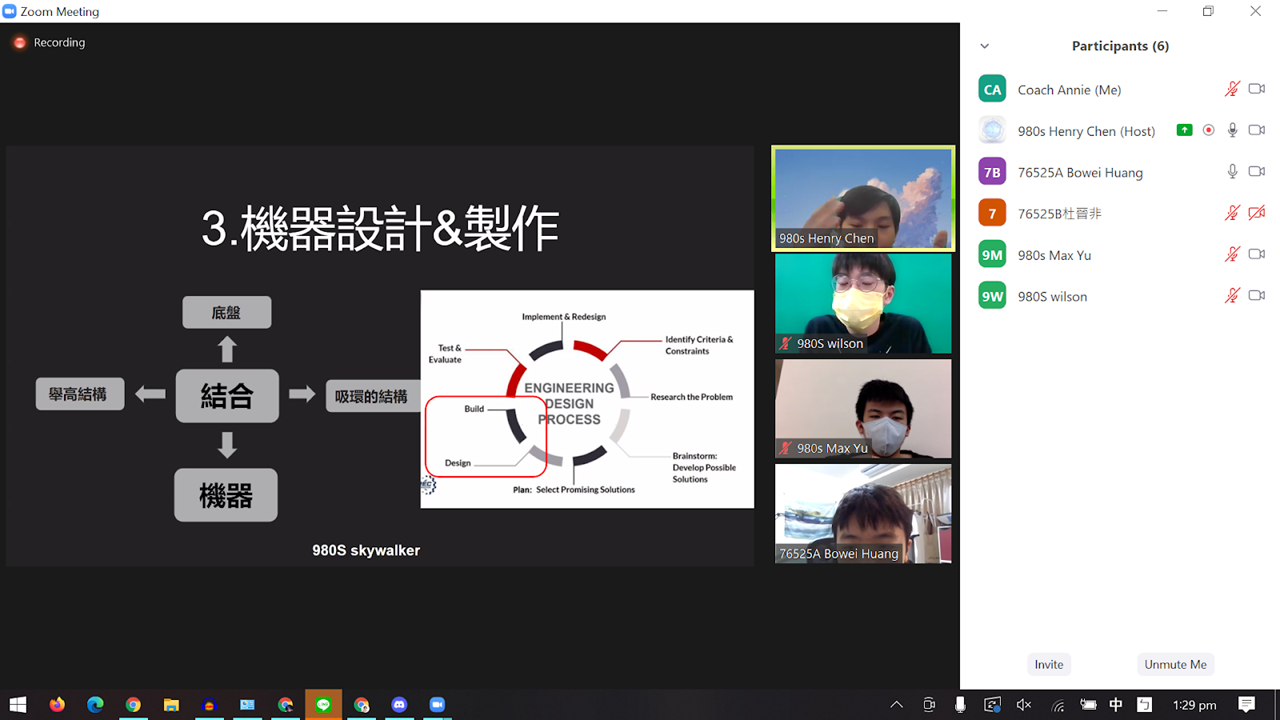This screenshot has width=1280, height=720.
Task: Show hidden system tray icons
Action: point(896,705)
